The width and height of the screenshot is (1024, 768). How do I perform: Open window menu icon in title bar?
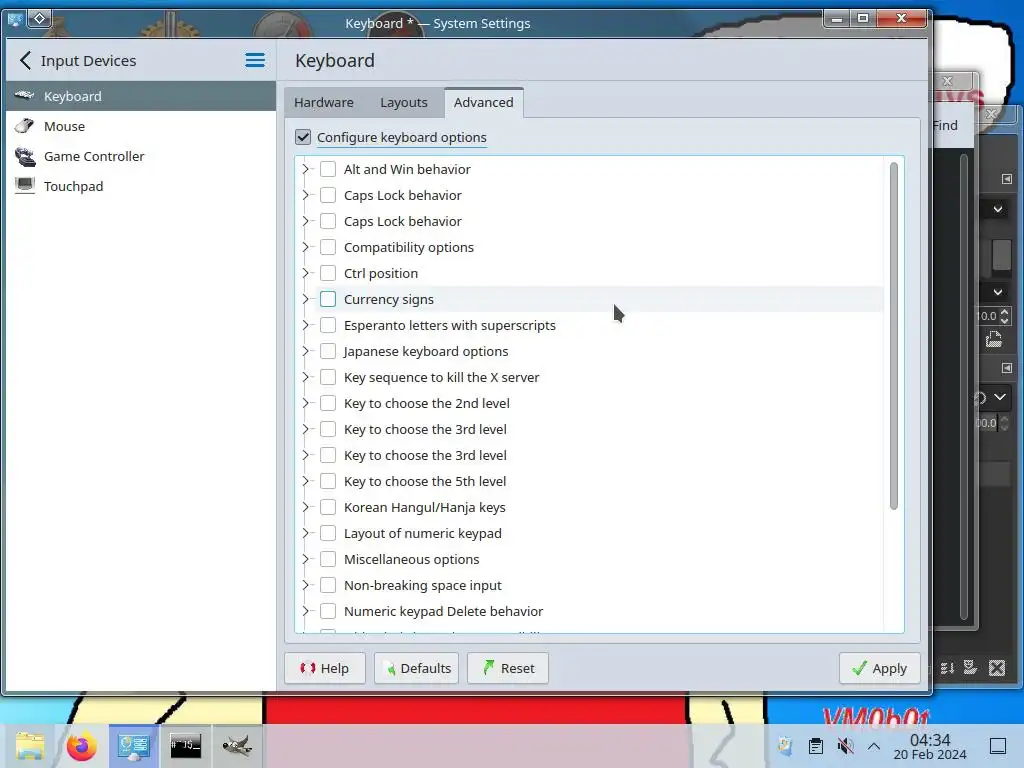point(15,19)
